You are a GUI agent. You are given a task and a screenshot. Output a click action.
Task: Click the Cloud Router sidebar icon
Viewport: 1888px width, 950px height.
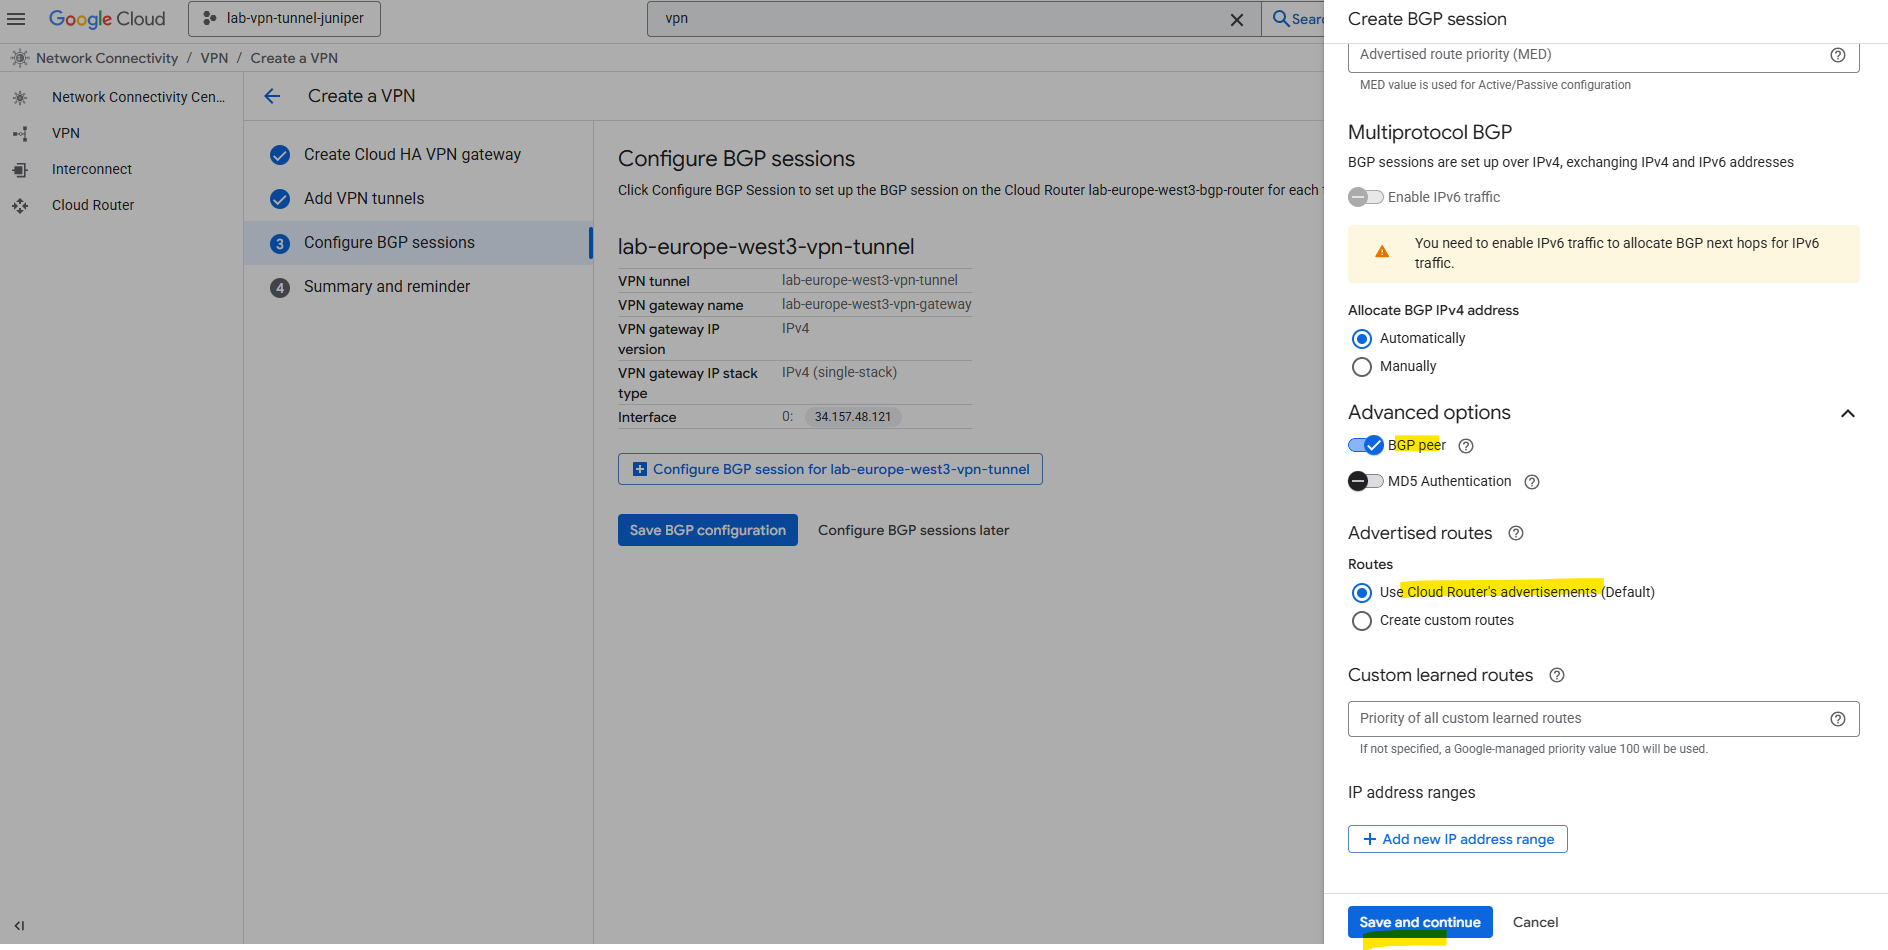point(20,205)
